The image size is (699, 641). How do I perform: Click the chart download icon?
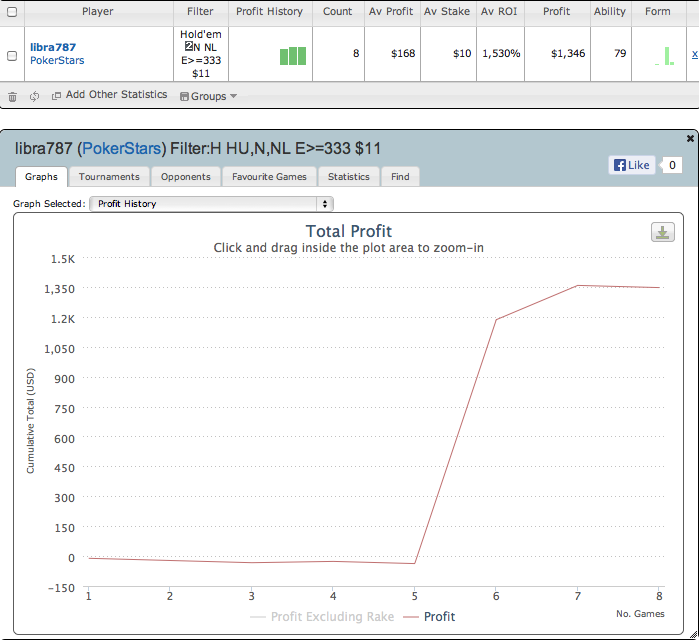coord(662,232)
